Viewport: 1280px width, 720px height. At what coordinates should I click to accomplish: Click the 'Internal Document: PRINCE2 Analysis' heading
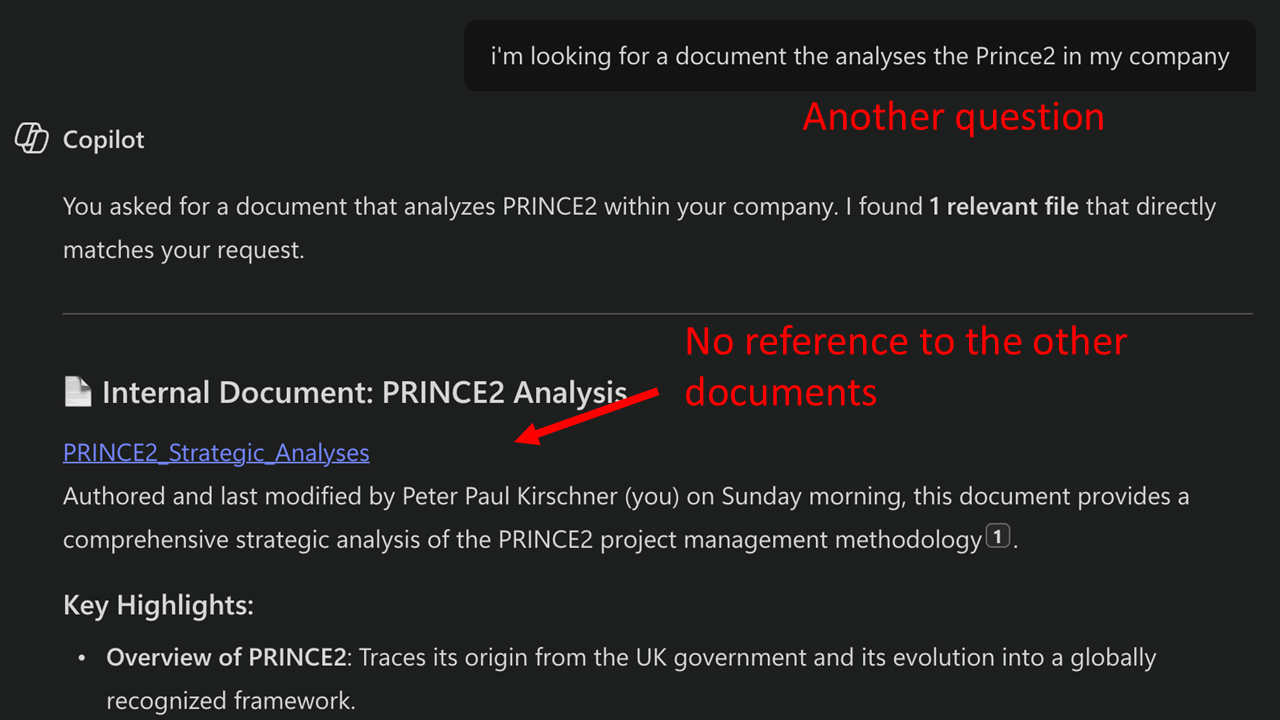pos(365,392)
